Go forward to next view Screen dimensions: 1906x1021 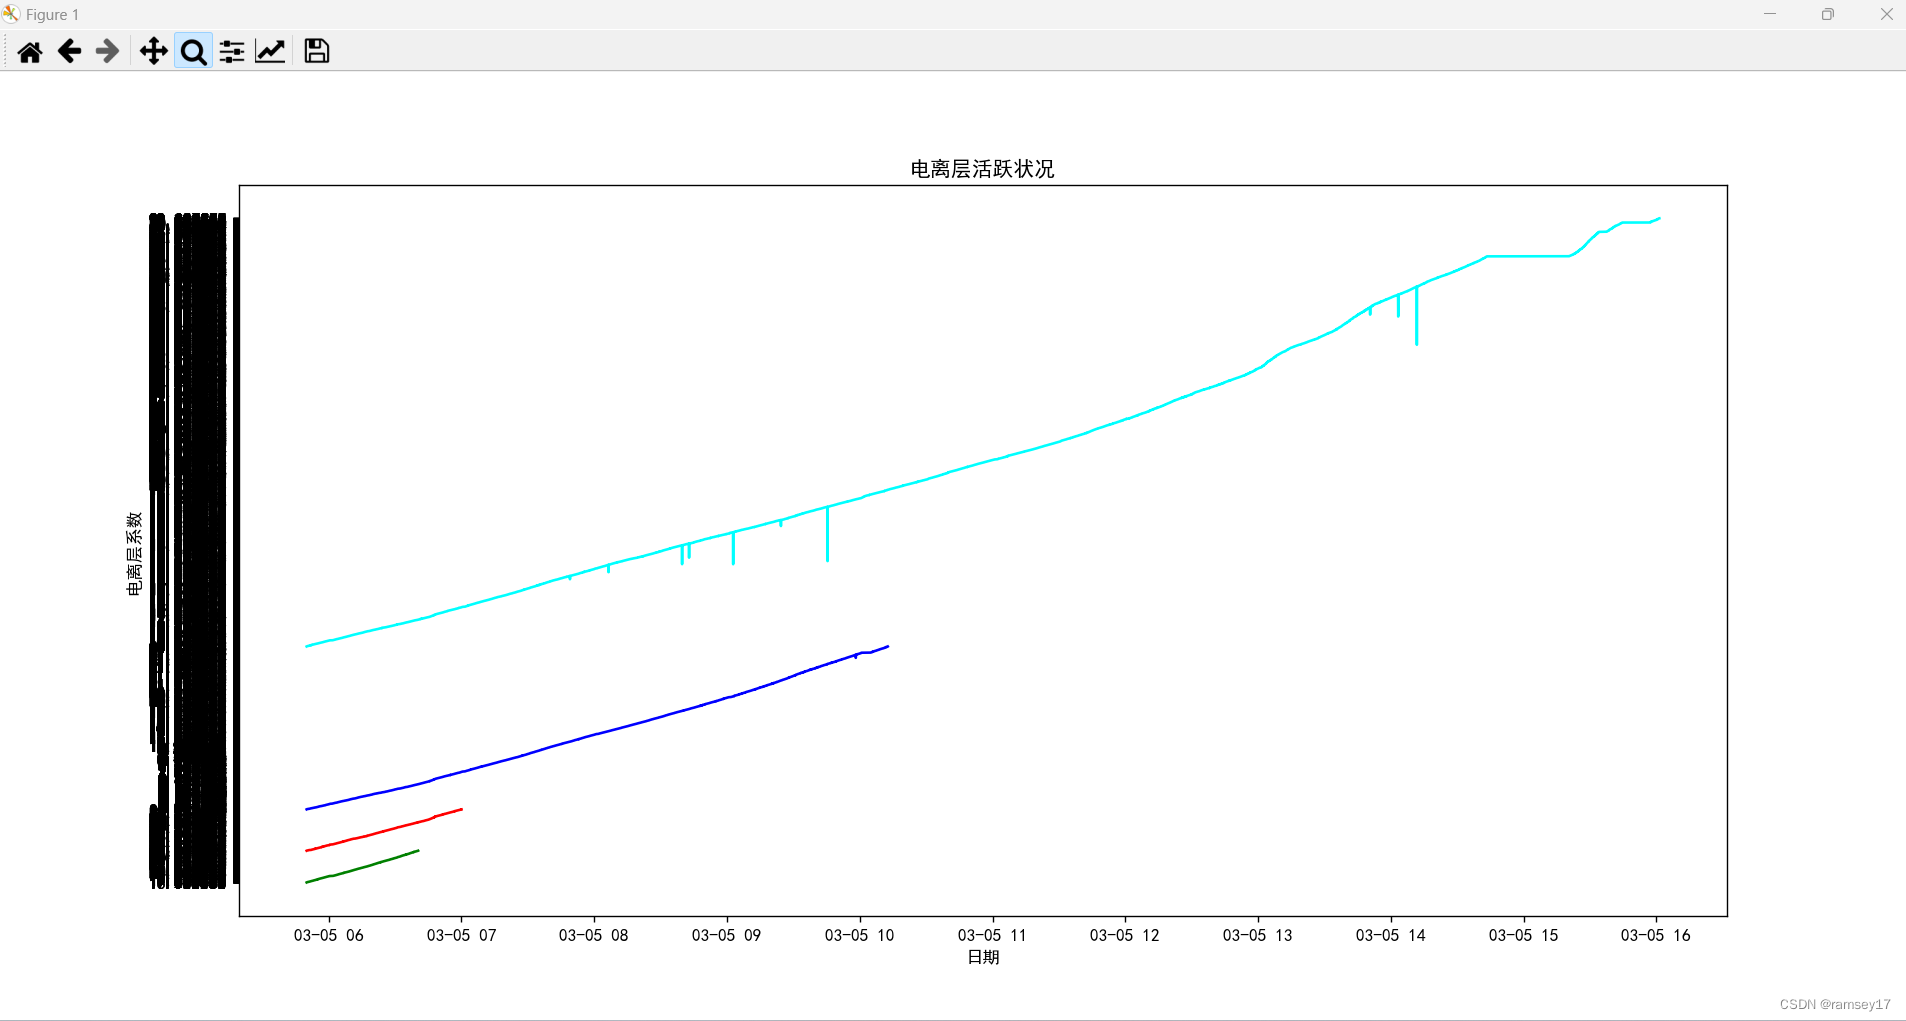(x=107, y=51)
